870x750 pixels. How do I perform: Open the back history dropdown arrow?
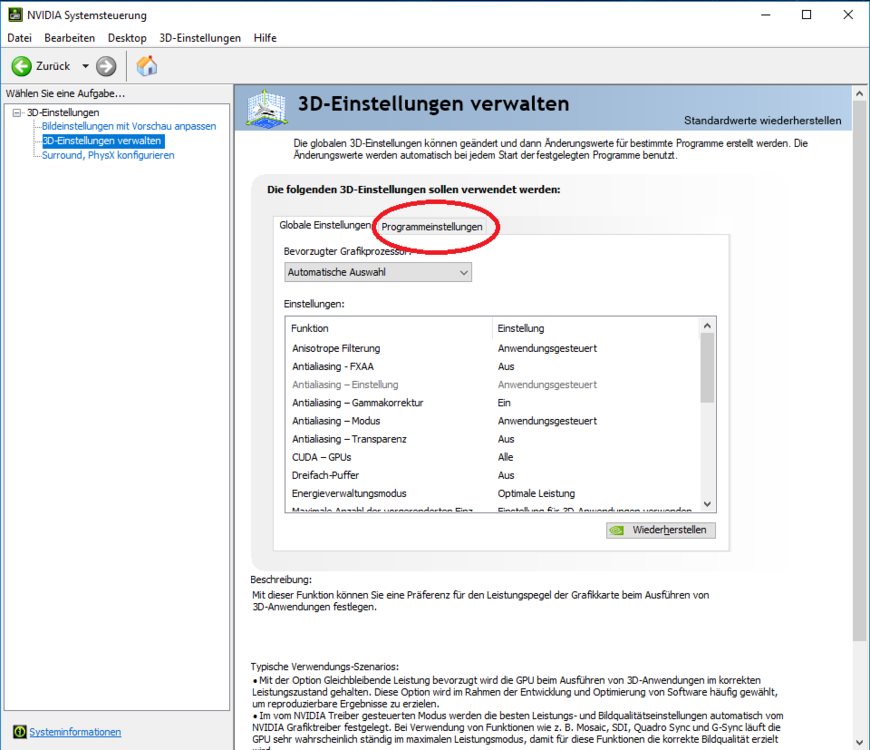(85, 66)
